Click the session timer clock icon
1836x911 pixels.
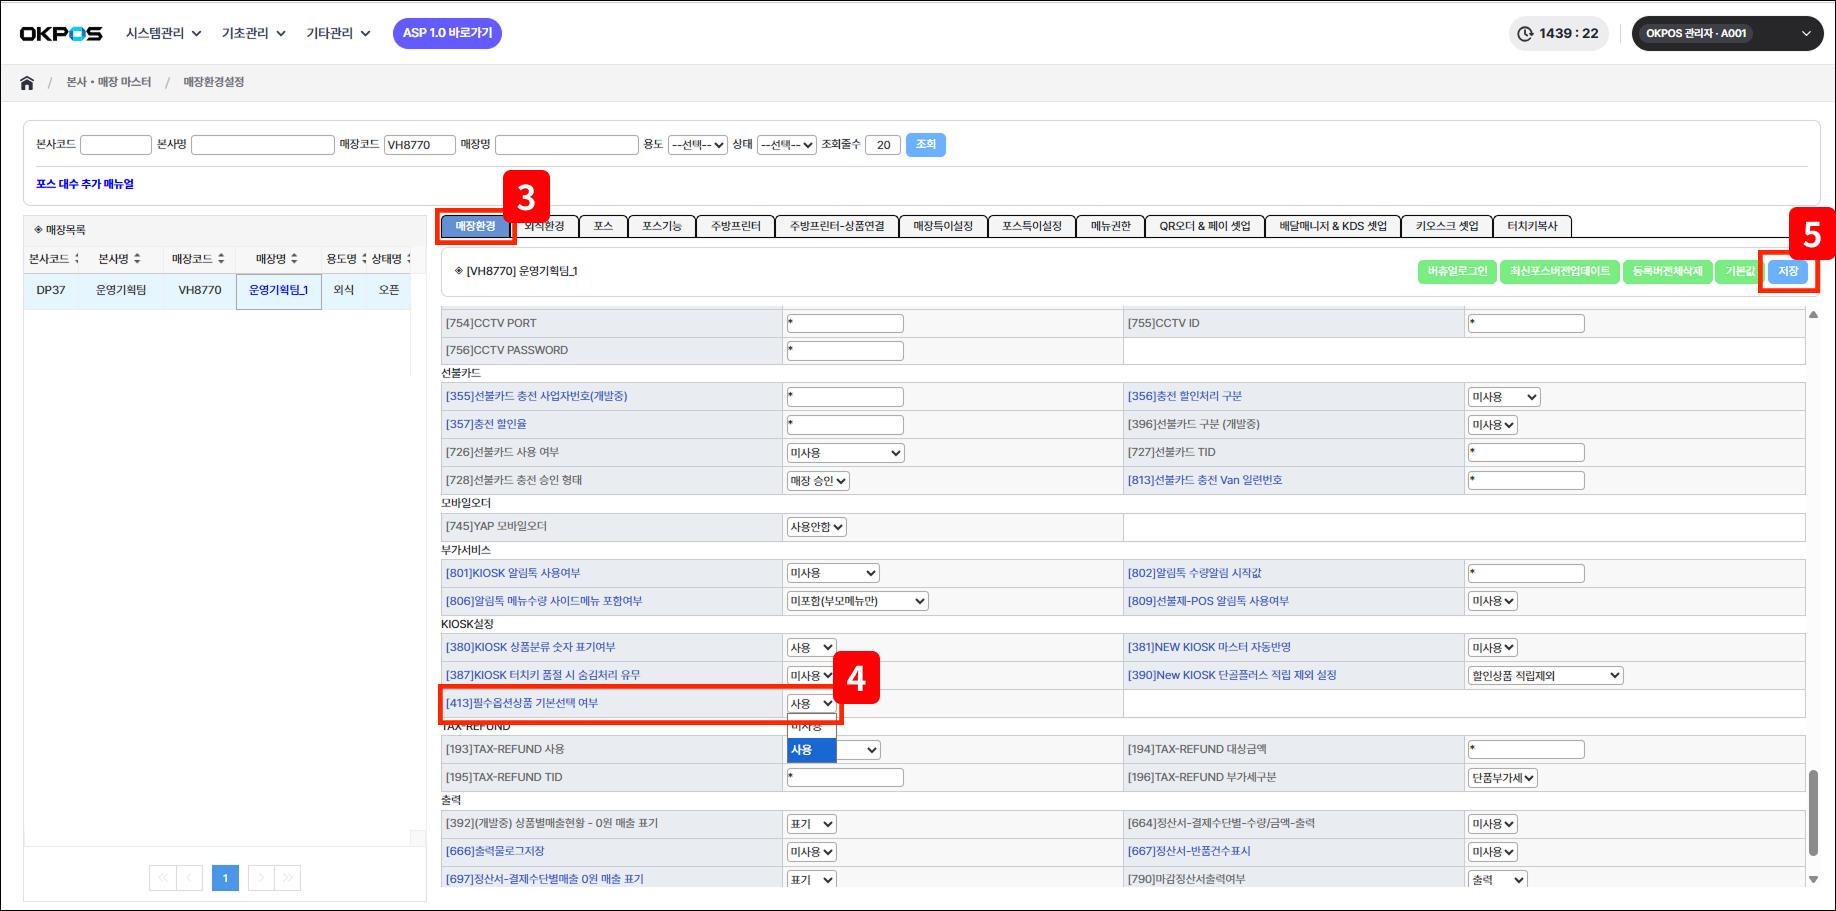(1525, 34)
